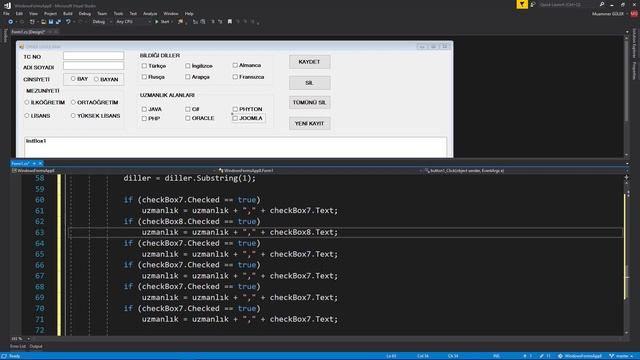Click the Undo toolbar icon

coord(68,22)
